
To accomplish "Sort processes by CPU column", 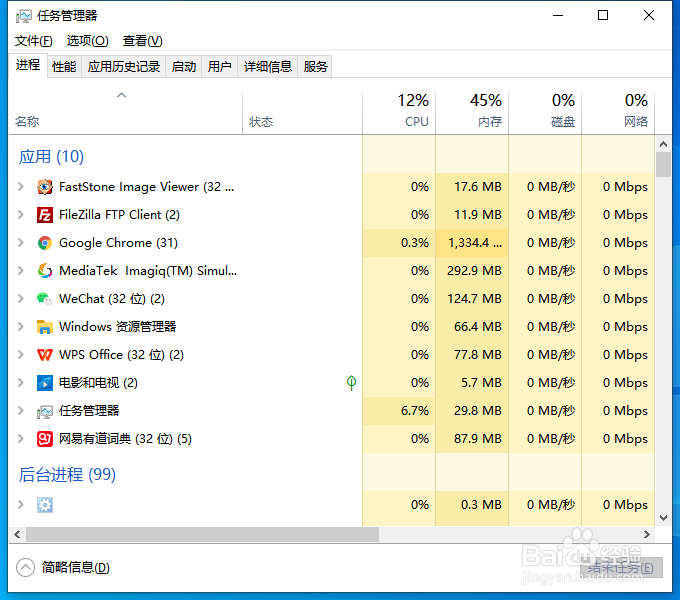I will click(399, 112).
